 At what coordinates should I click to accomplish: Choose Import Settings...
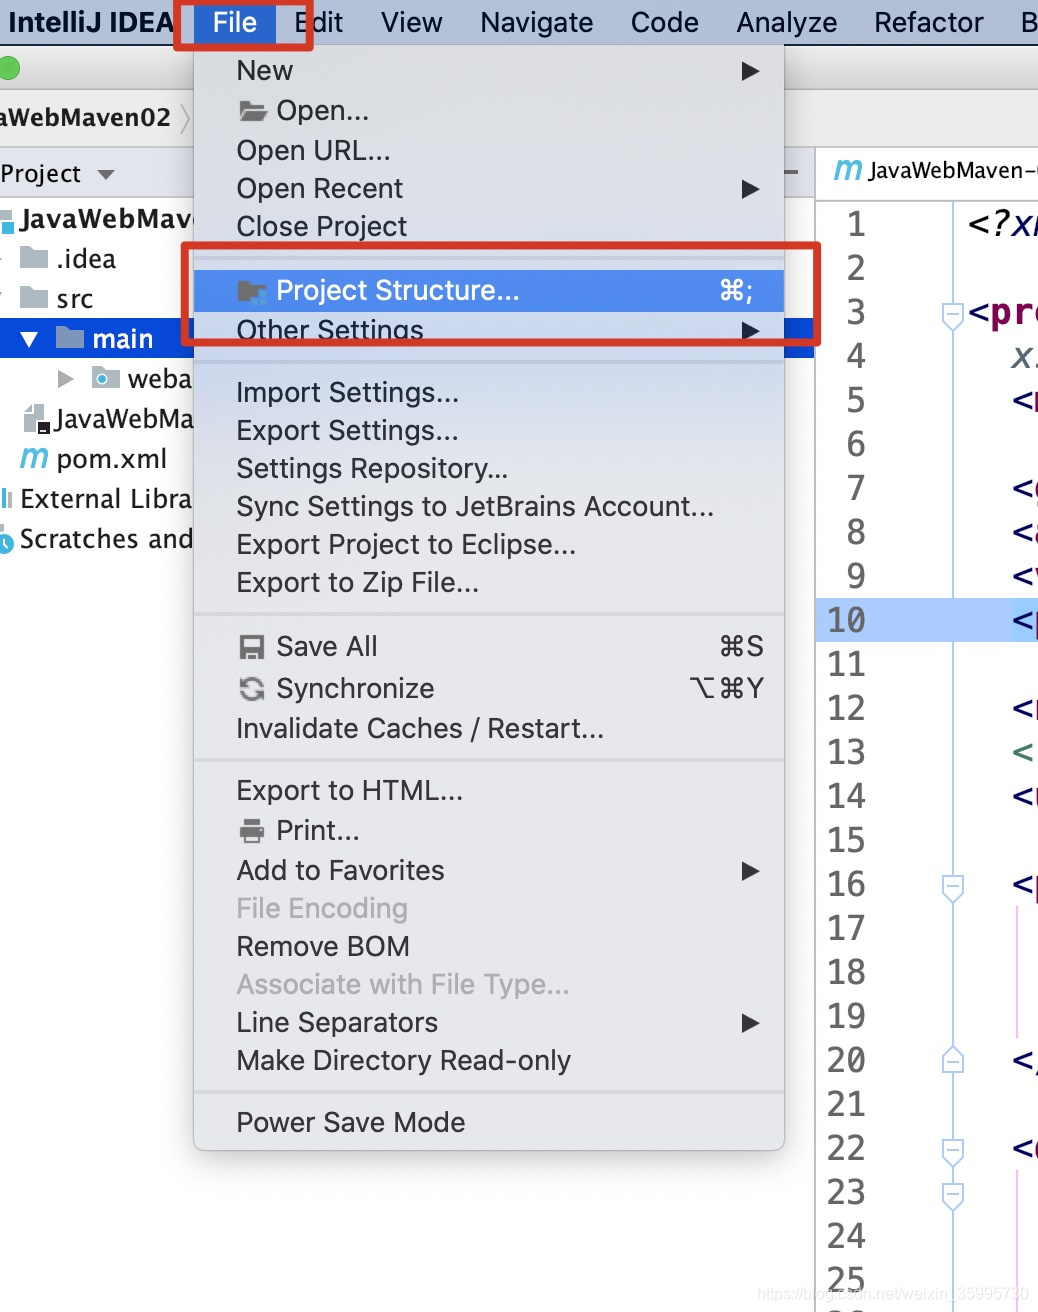click(x=488, y=393)
